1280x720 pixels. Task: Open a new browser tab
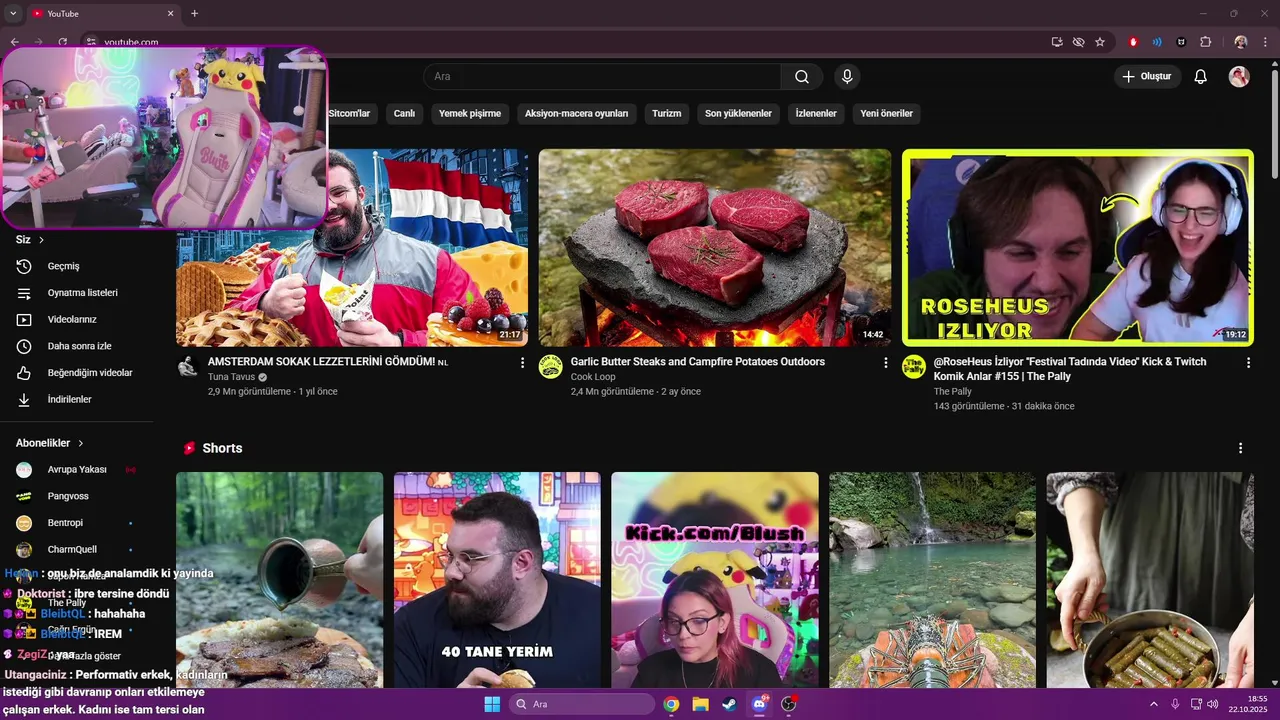(194, 14)
